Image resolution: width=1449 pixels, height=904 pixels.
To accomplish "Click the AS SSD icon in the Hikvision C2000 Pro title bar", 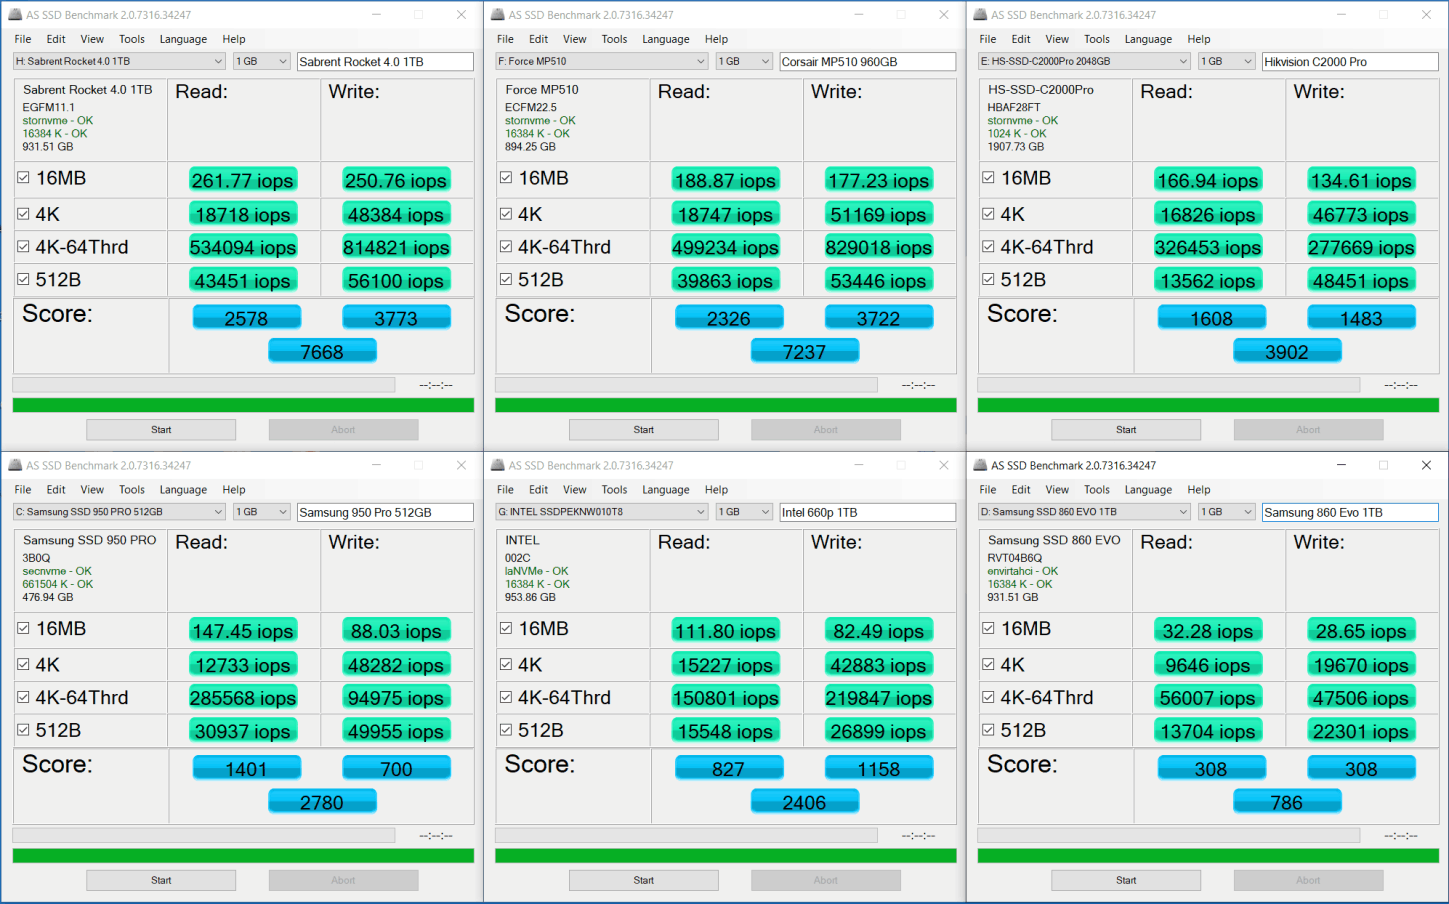I will (x=980, y=15).
